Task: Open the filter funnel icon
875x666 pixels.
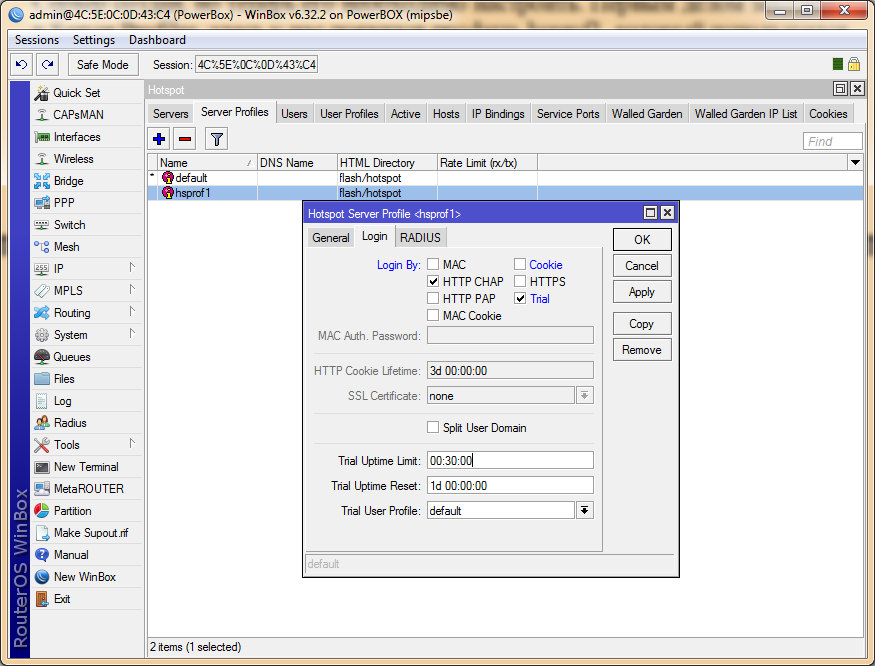Action: pos(216,139)
